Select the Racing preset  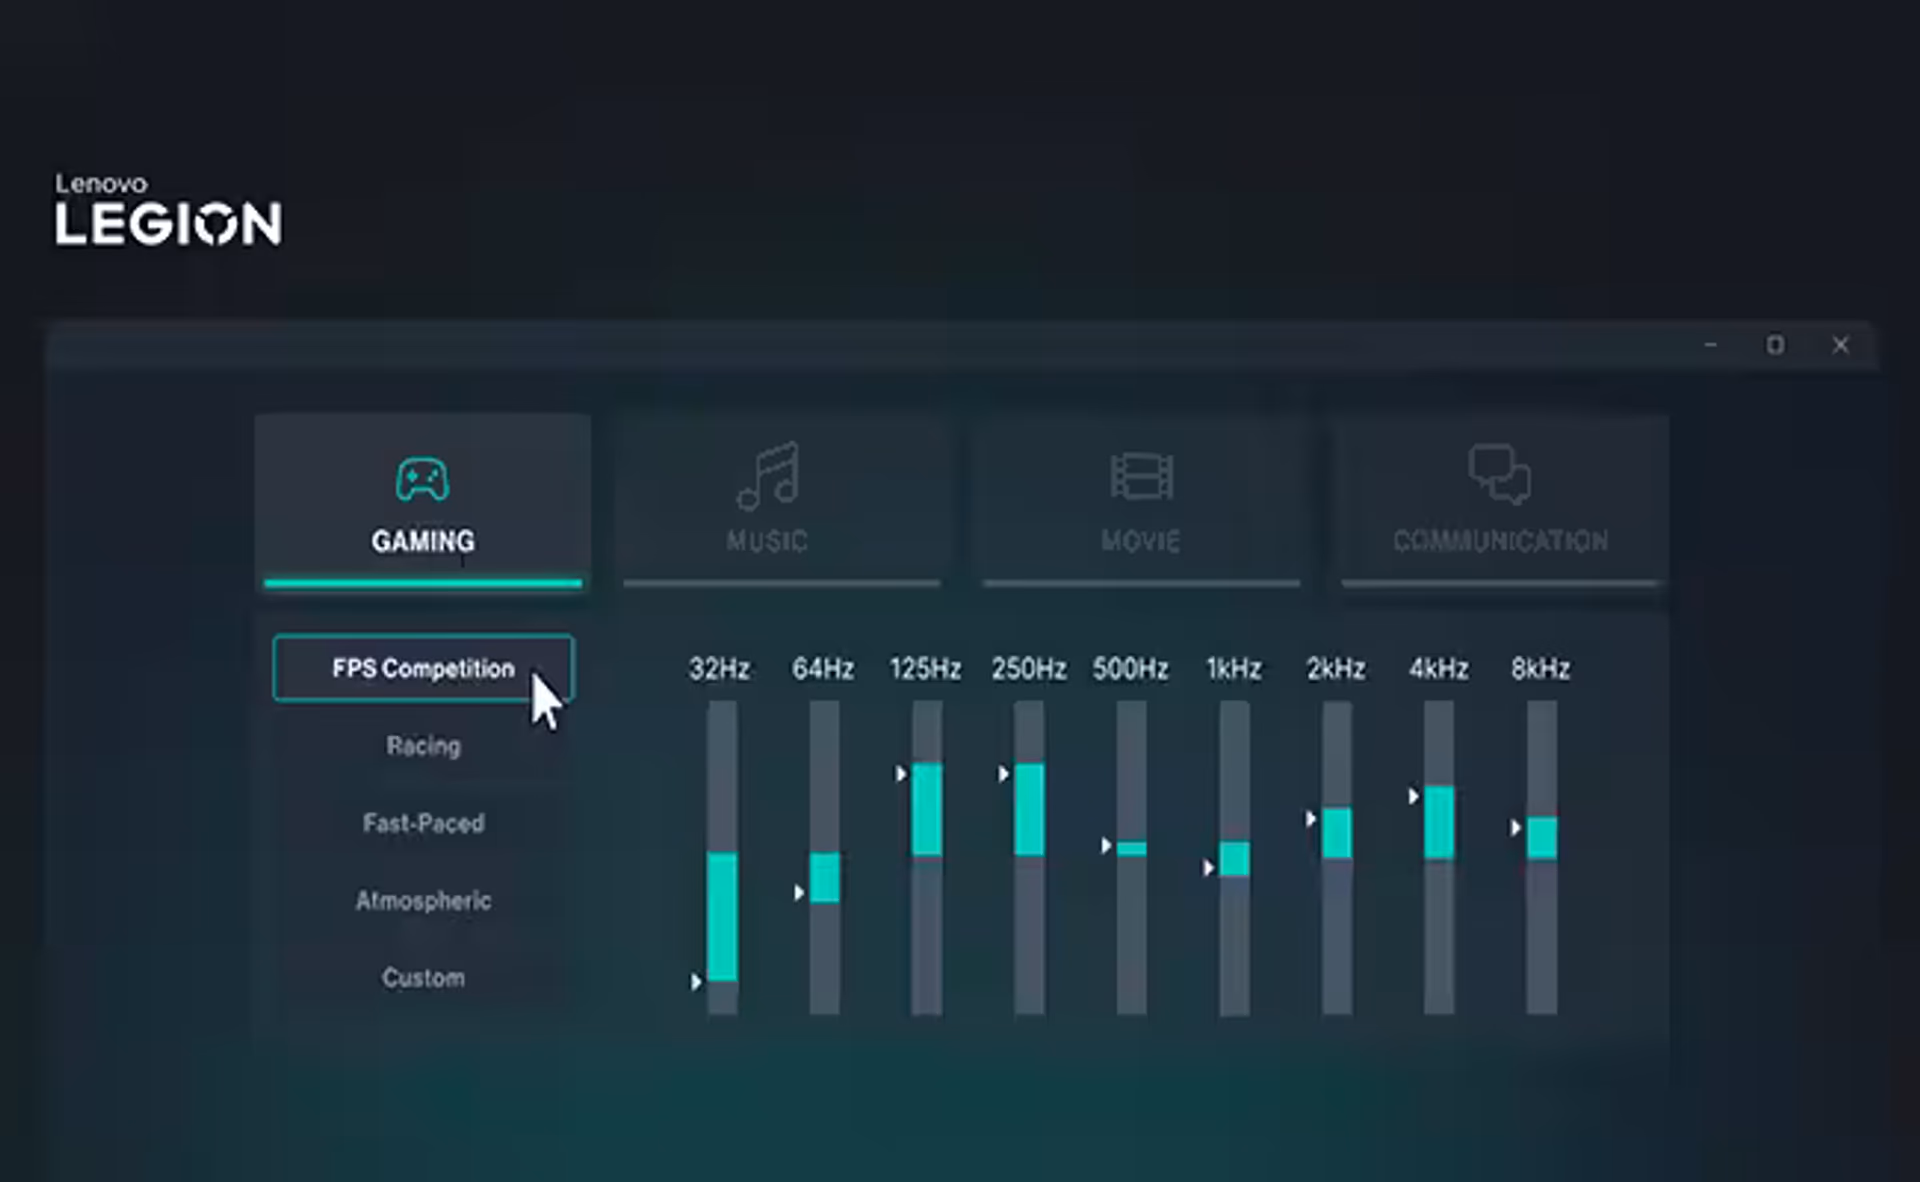pos(423,746)
